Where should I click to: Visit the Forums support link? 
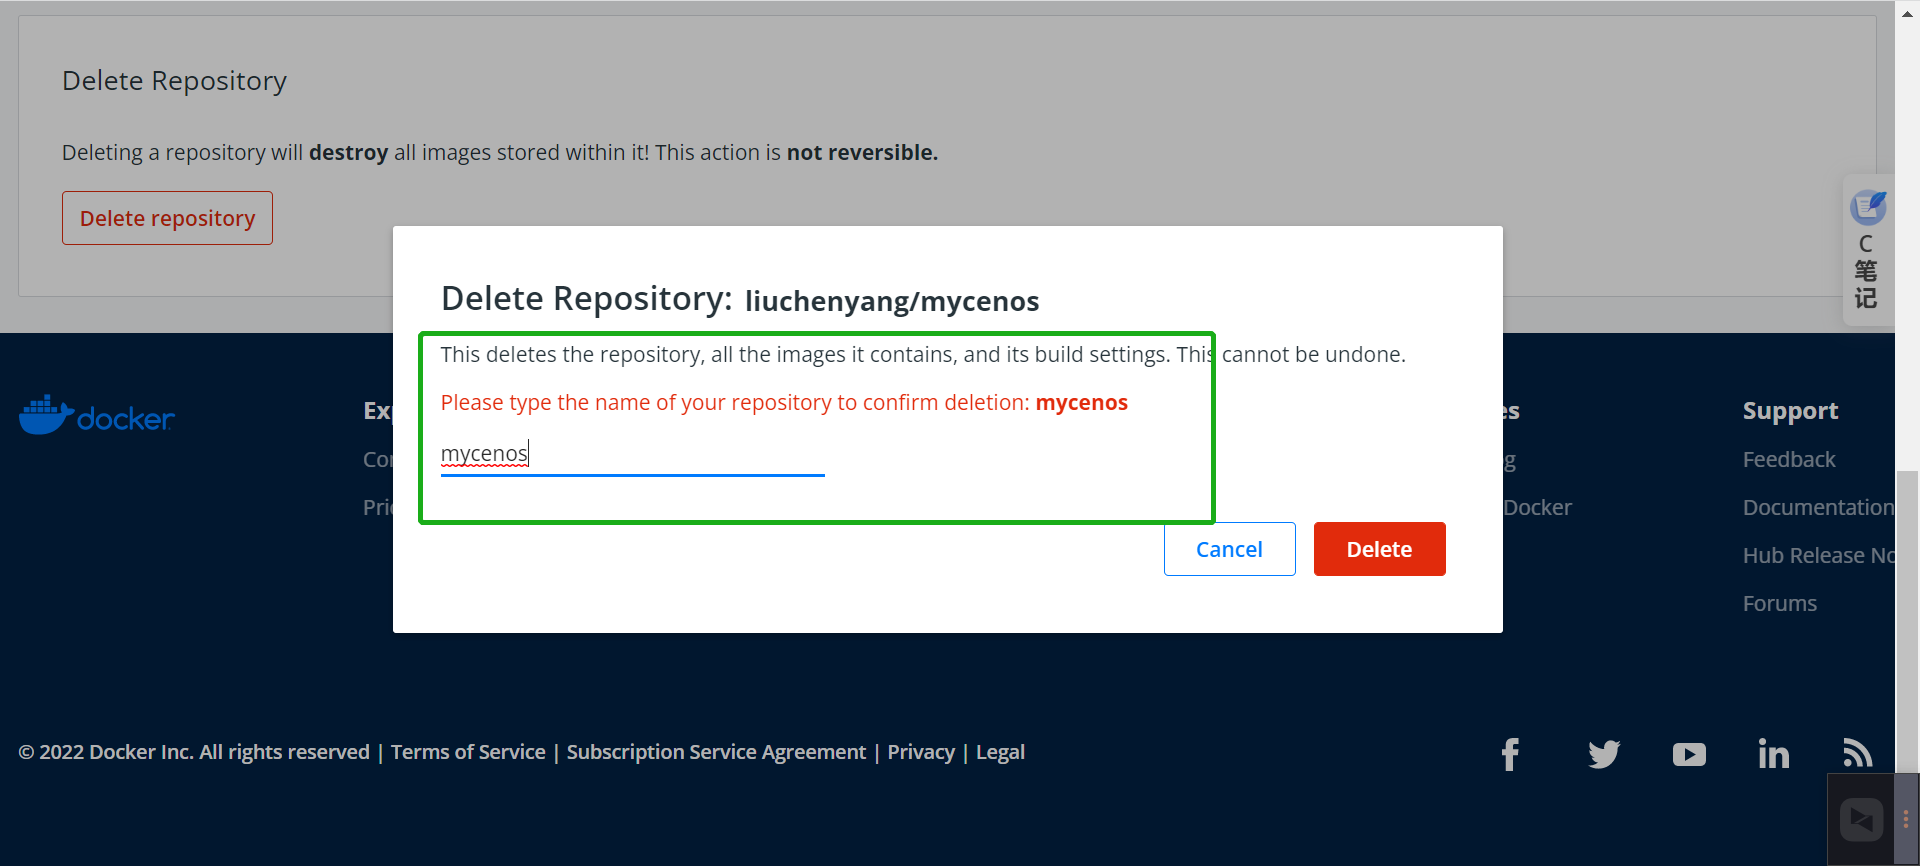coord(1779,604)
